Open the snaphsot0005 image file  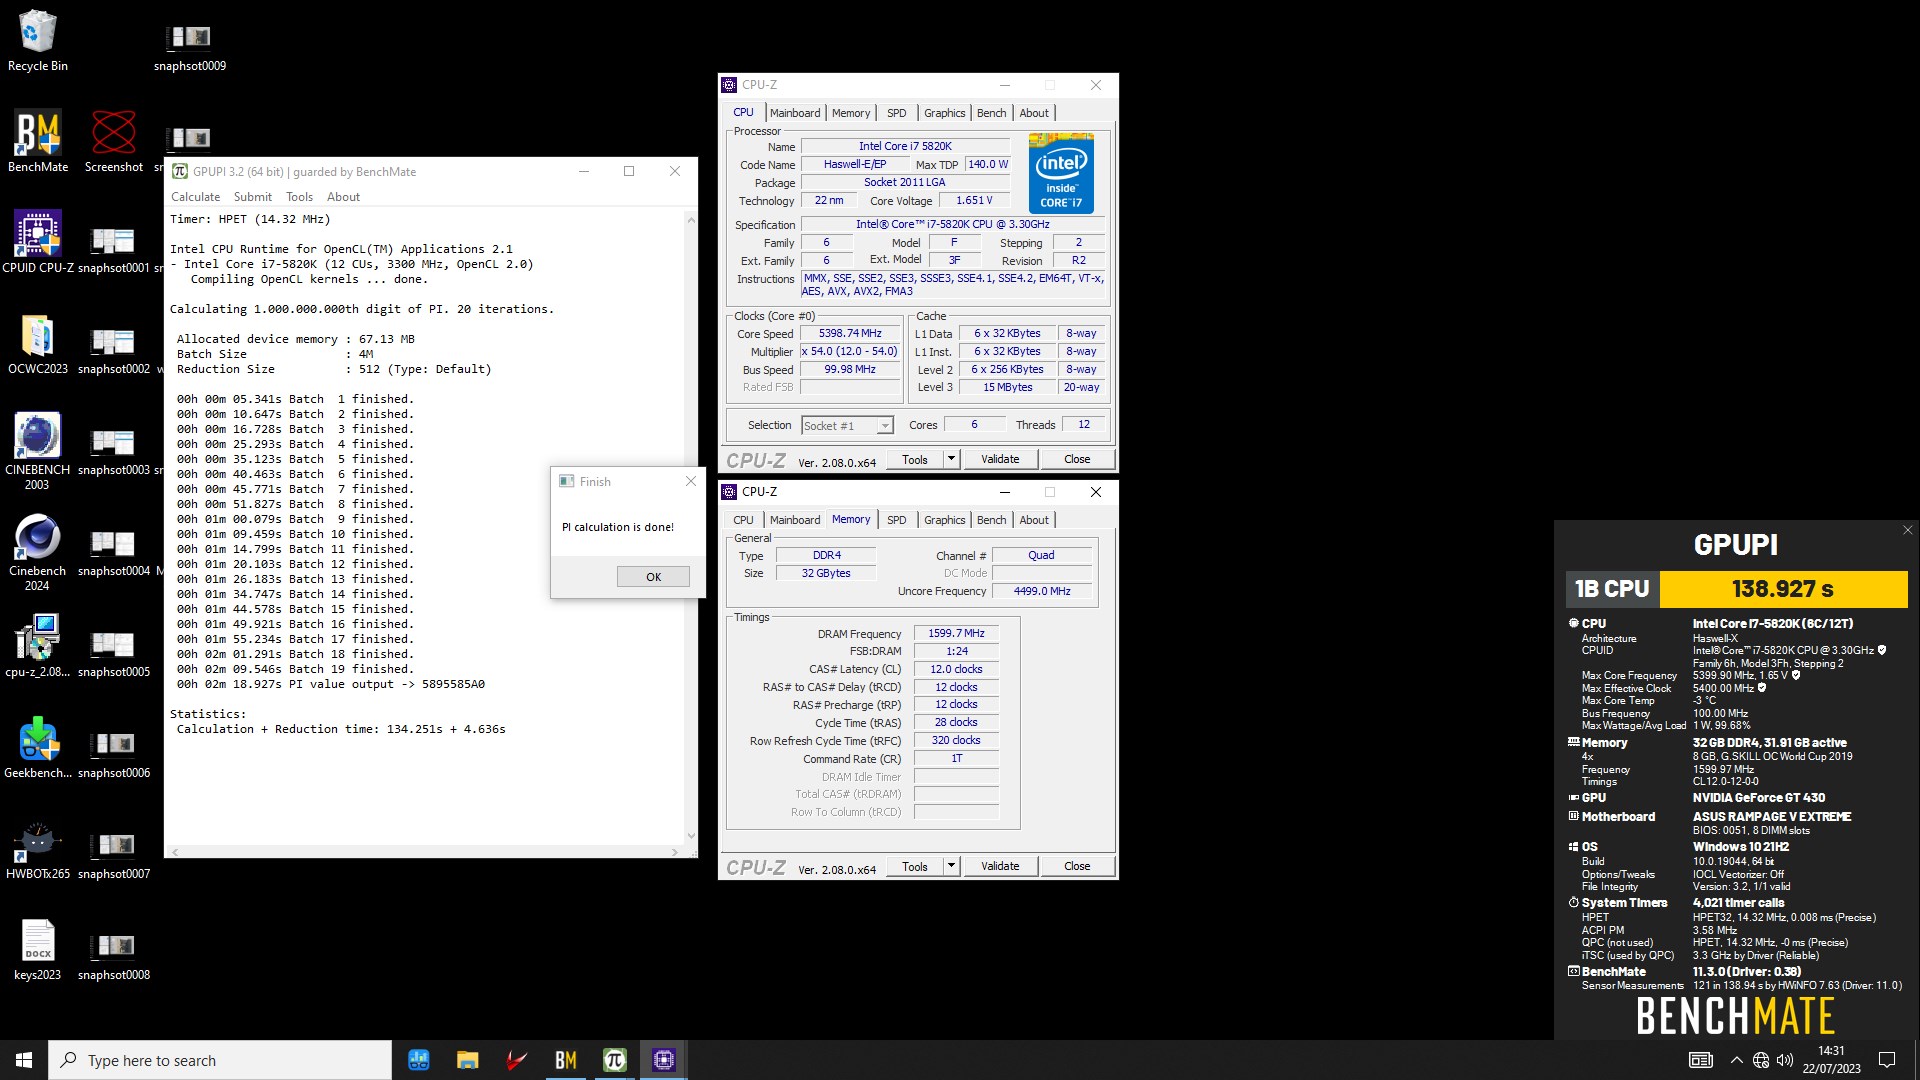(x=113, y=653)
